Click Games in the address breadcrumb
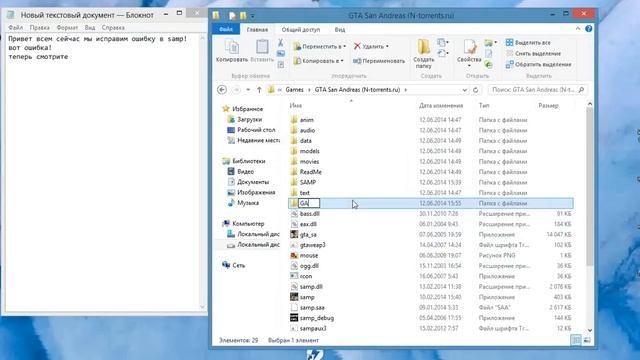640x360 pixels. click(294, 89)
